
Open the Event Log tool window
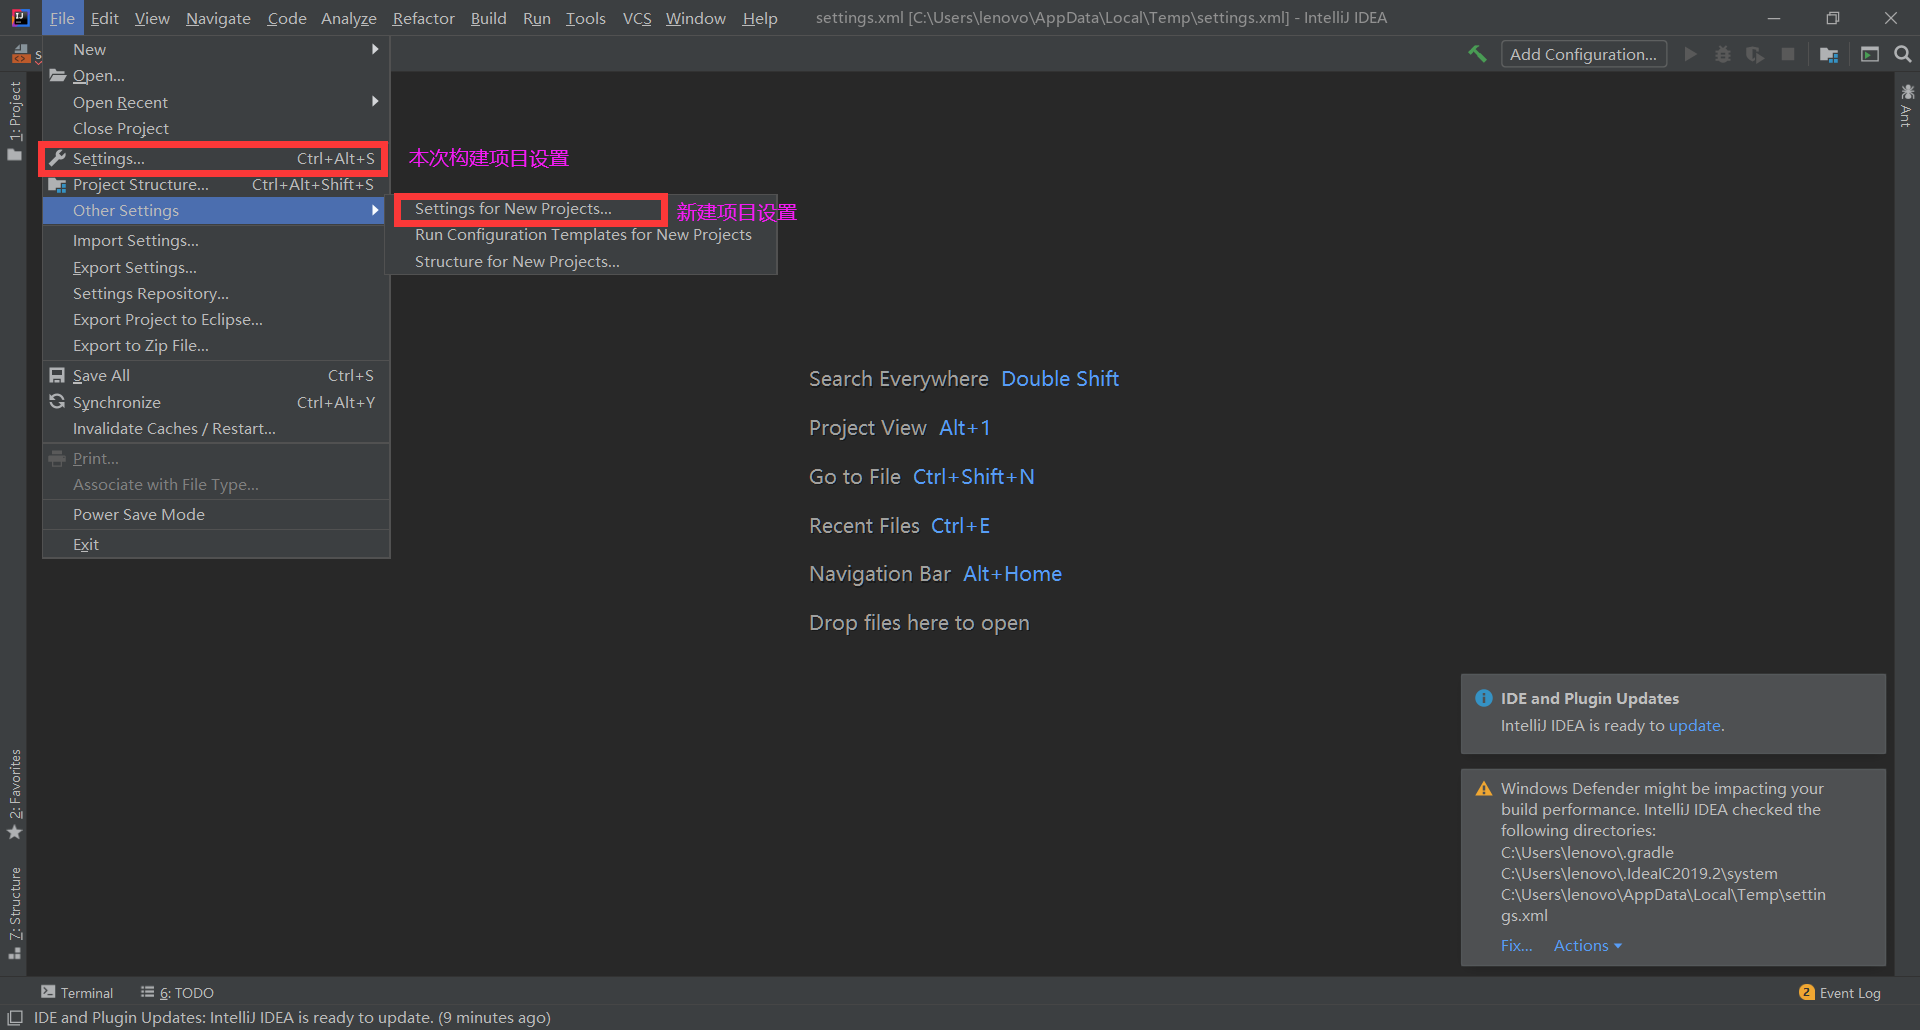click(x=1840, y=992)
